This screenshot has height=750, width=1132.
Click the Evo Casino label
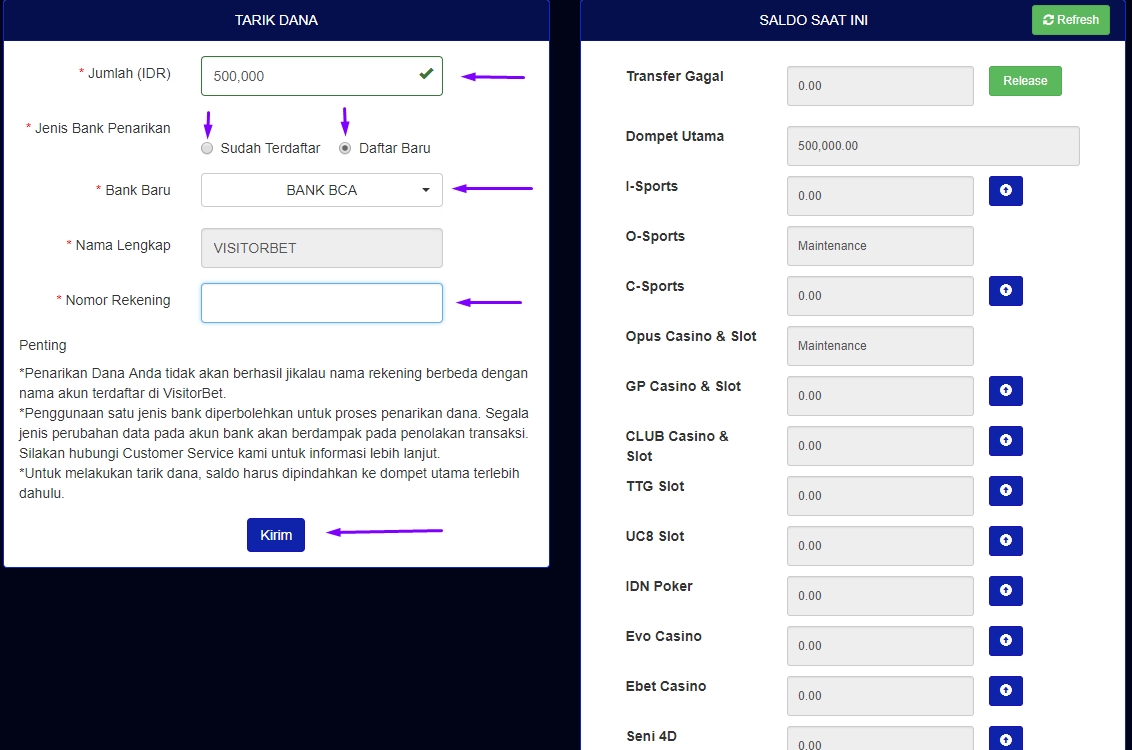tap(663, 636)
